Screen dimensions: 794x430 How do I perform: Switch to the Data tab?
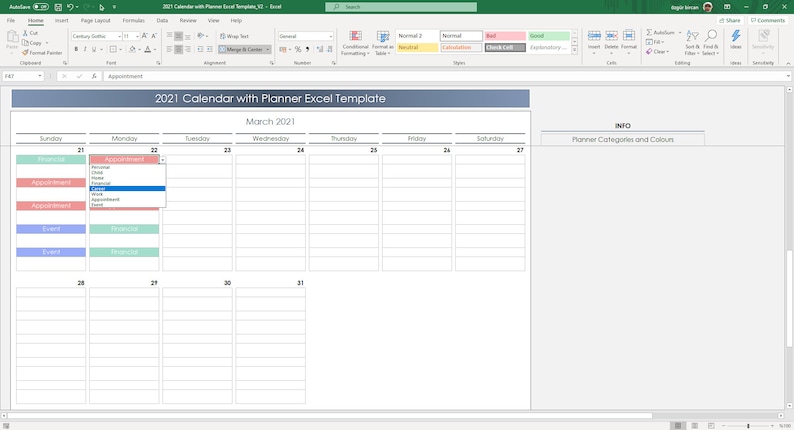[162, 20]
